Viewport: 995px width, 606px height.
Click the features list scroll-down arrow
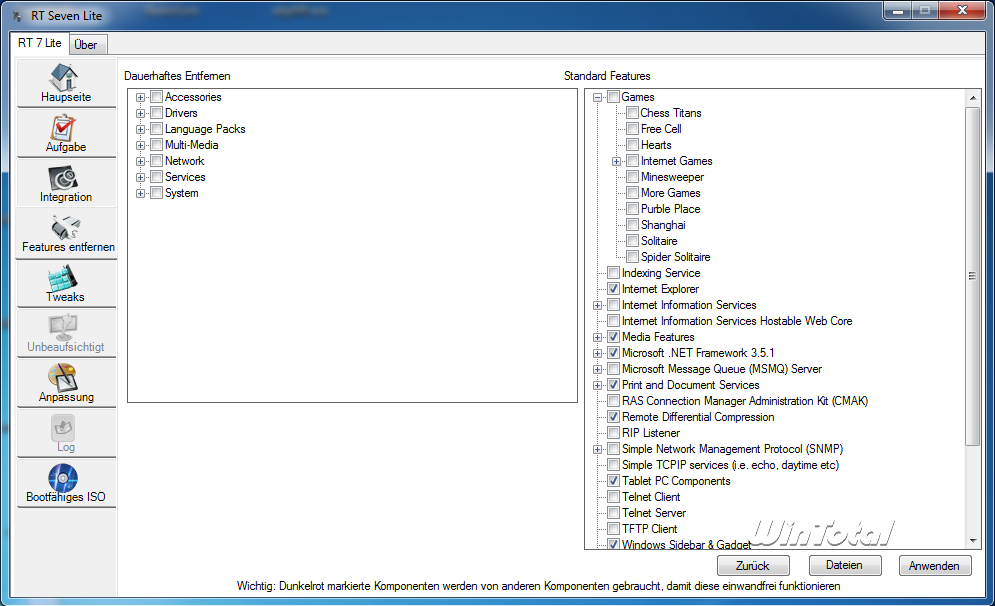(x=973, y=541)
